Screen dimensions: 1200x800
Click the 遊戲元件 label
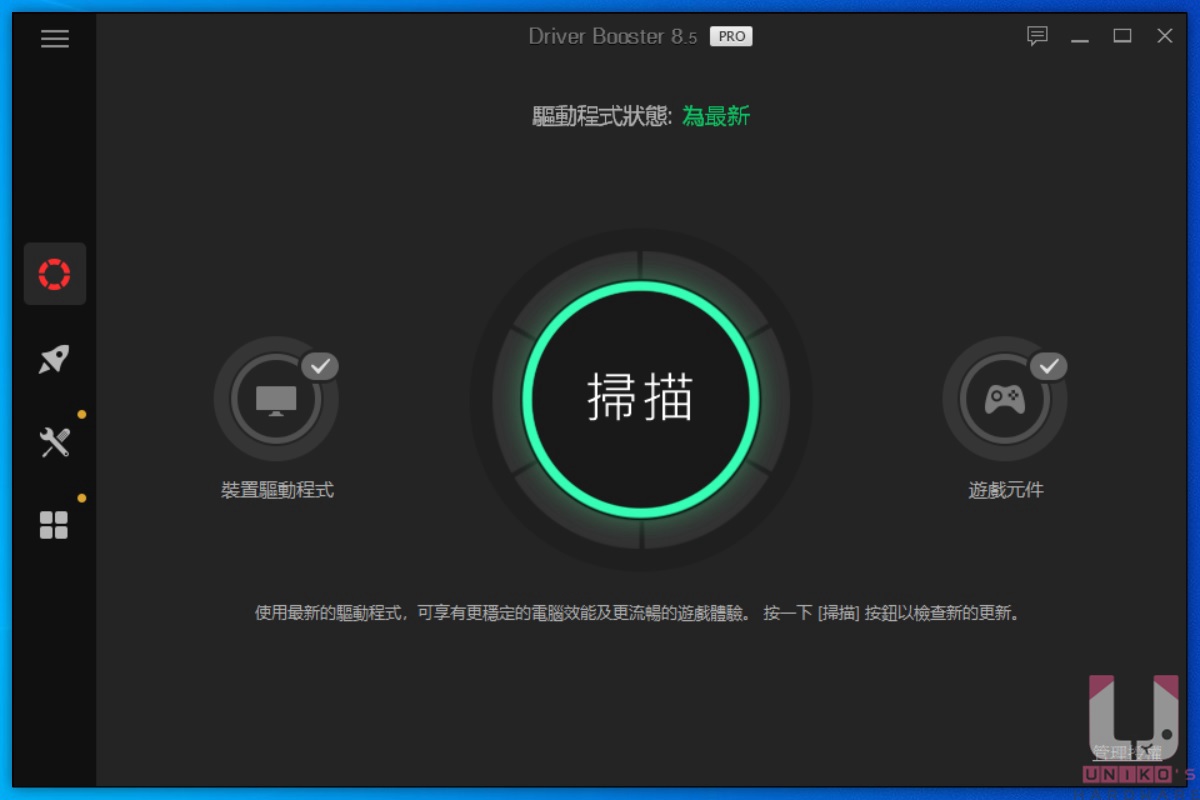point(1006,490)
